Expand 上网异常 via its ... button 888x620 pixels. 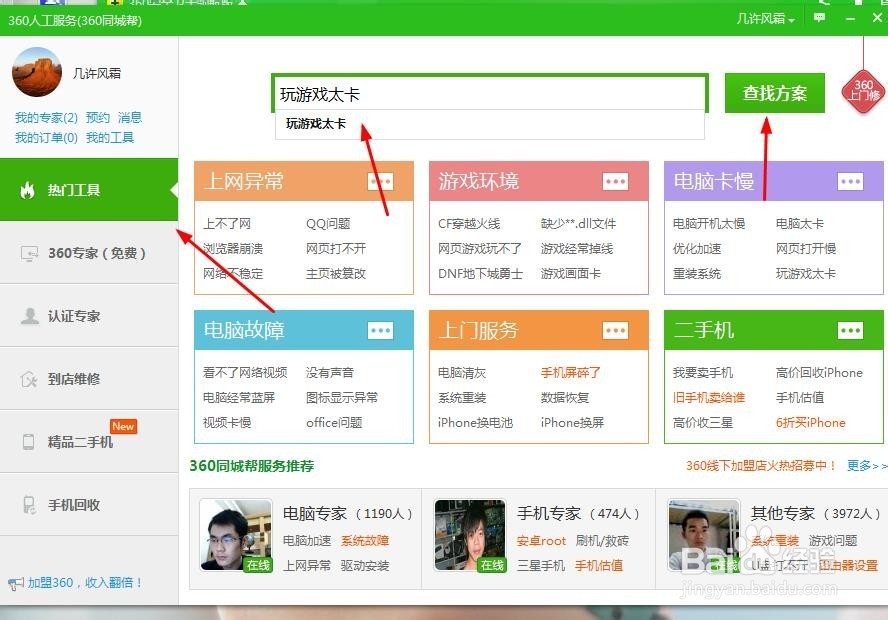pos(379,181)
